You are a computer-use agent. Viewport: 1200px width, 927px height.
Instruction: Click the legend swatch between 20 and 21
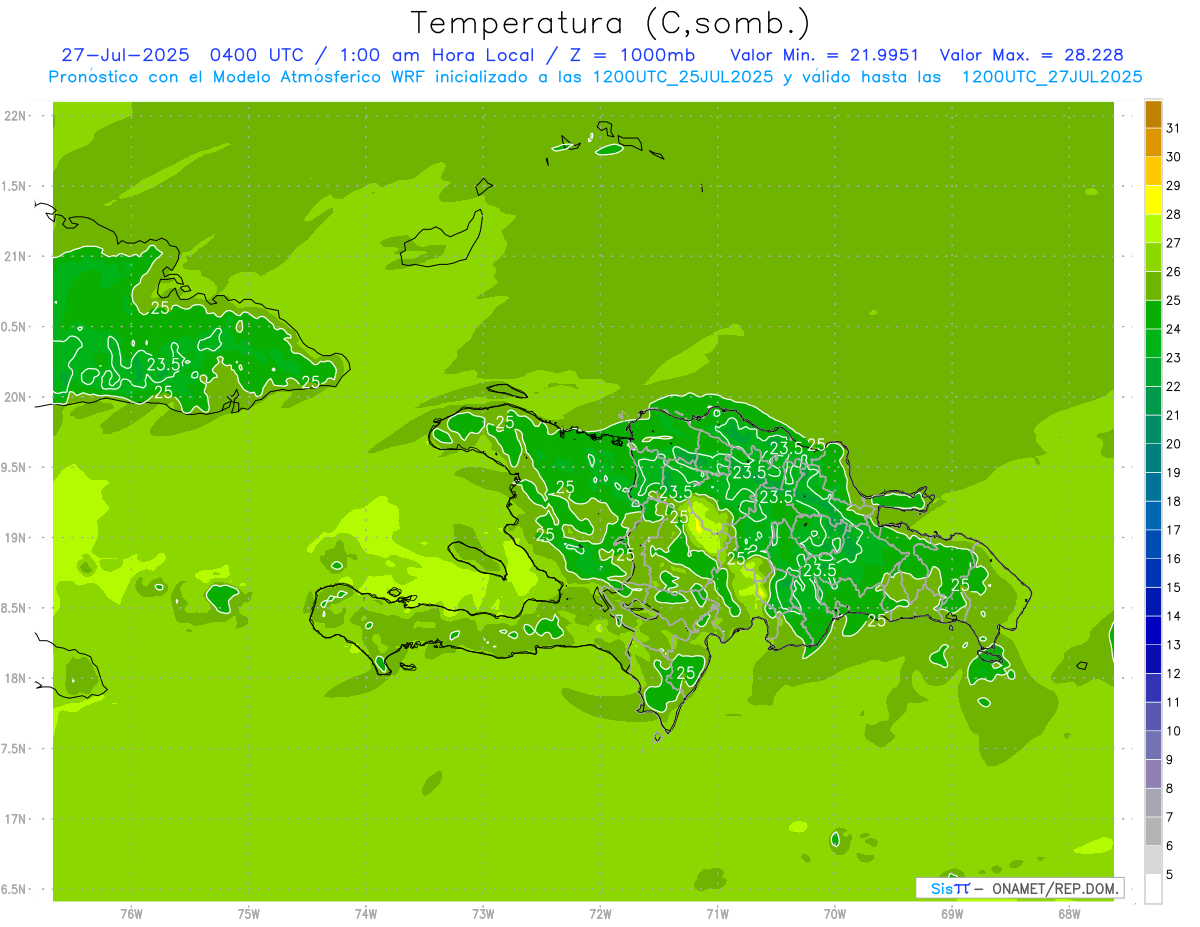(1153, 429)
